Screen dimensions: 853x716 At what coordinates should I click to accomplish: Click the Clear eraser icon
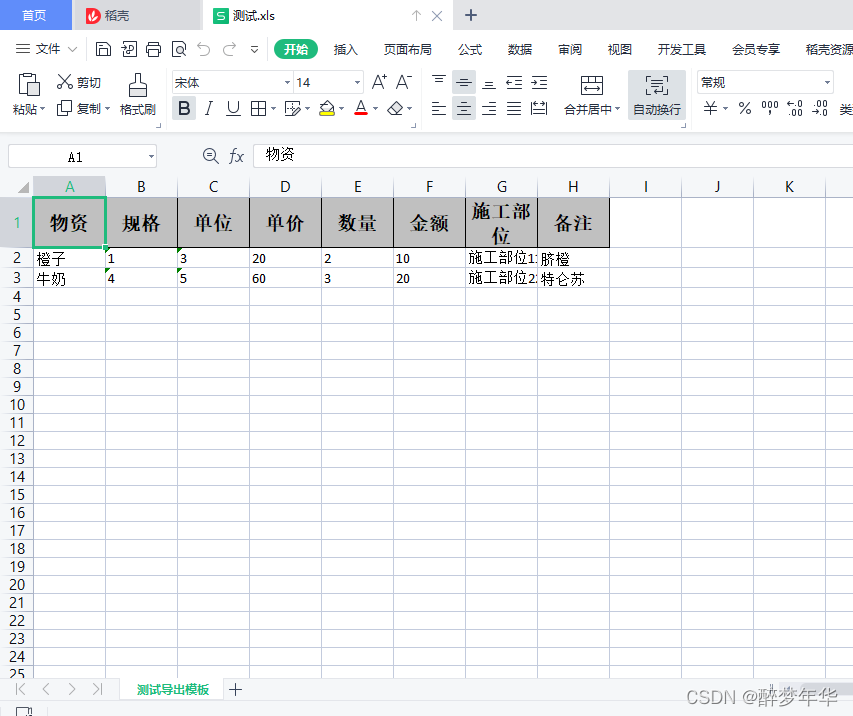(395, 108)
